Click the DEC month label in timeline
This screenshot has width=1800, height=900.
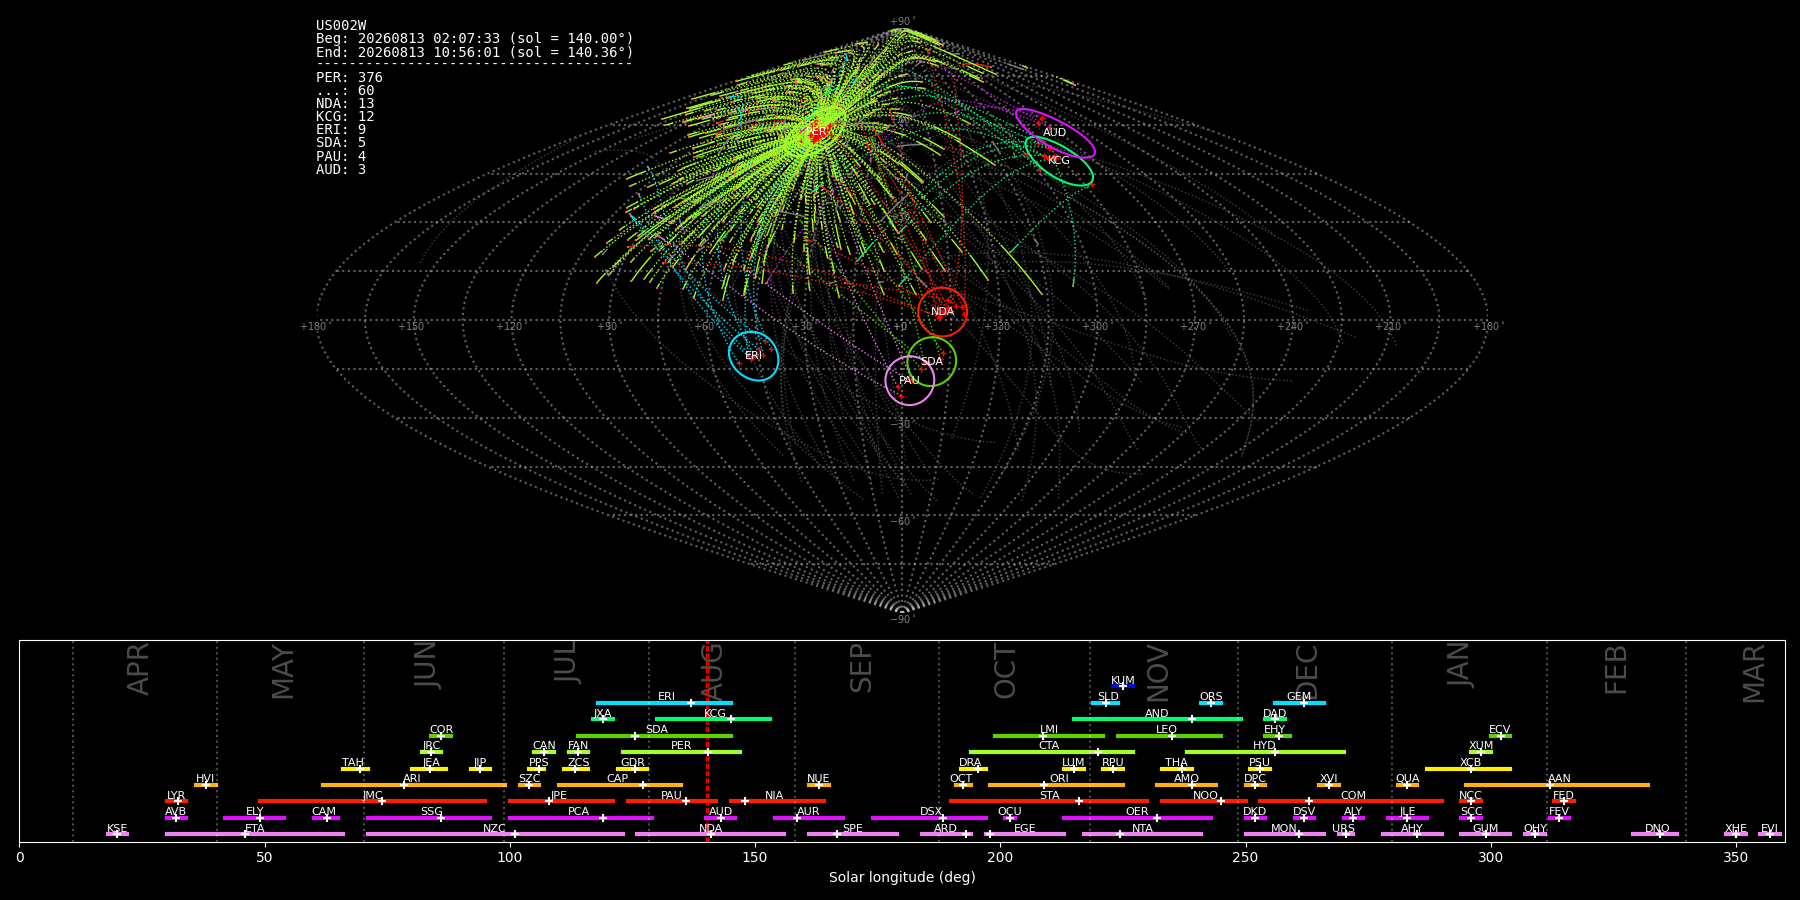point(1307,672)
